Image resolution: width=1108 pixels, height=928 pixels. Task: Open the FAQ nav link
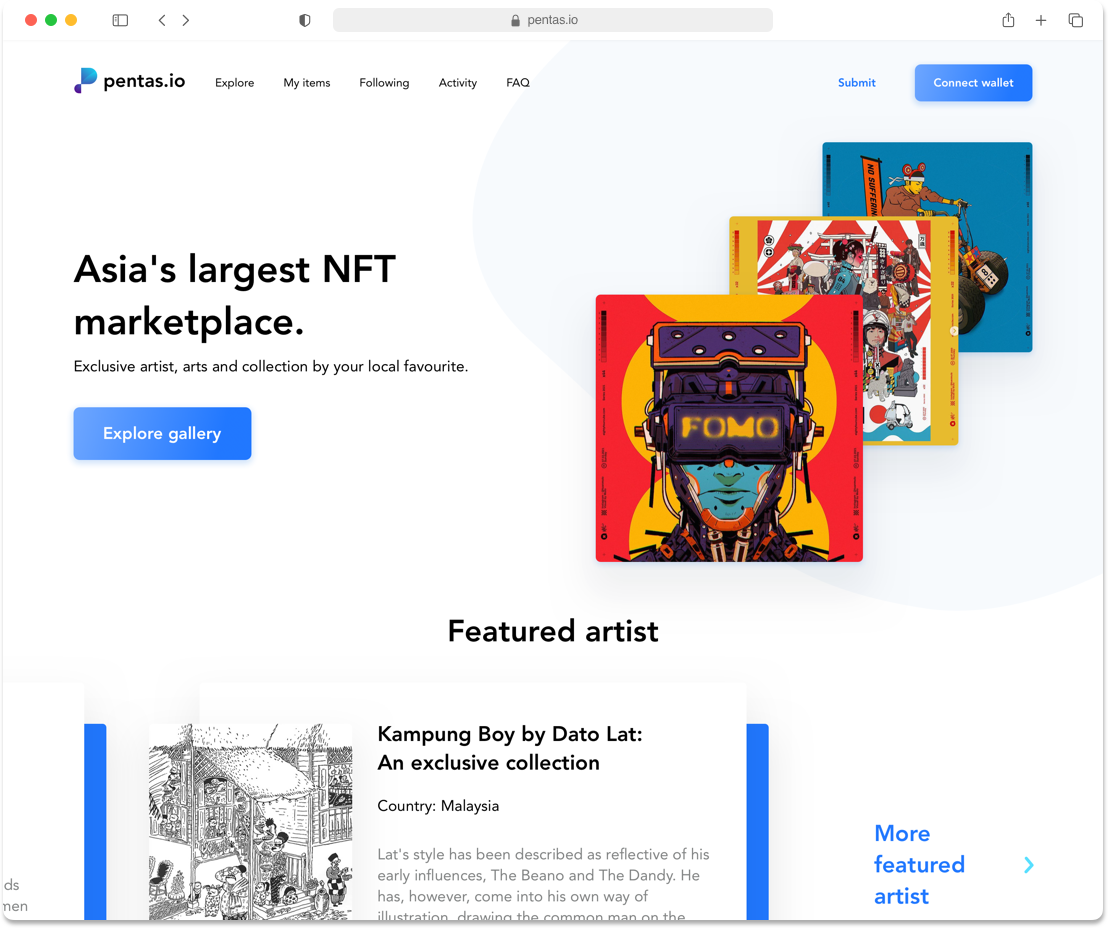pyautogui.click(x=518, y=83)
